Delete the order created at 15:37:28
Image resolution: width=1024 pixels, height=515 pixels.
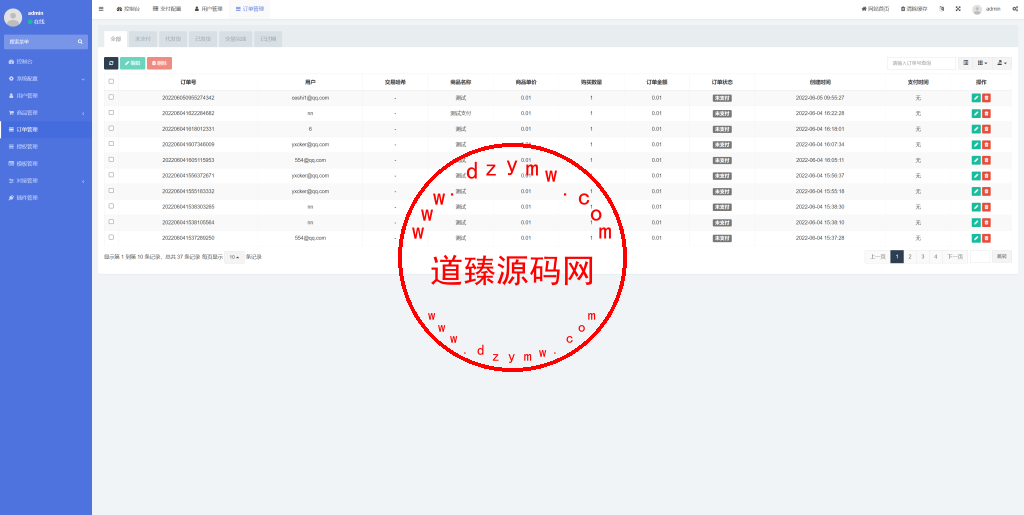(x=986, y=238)
